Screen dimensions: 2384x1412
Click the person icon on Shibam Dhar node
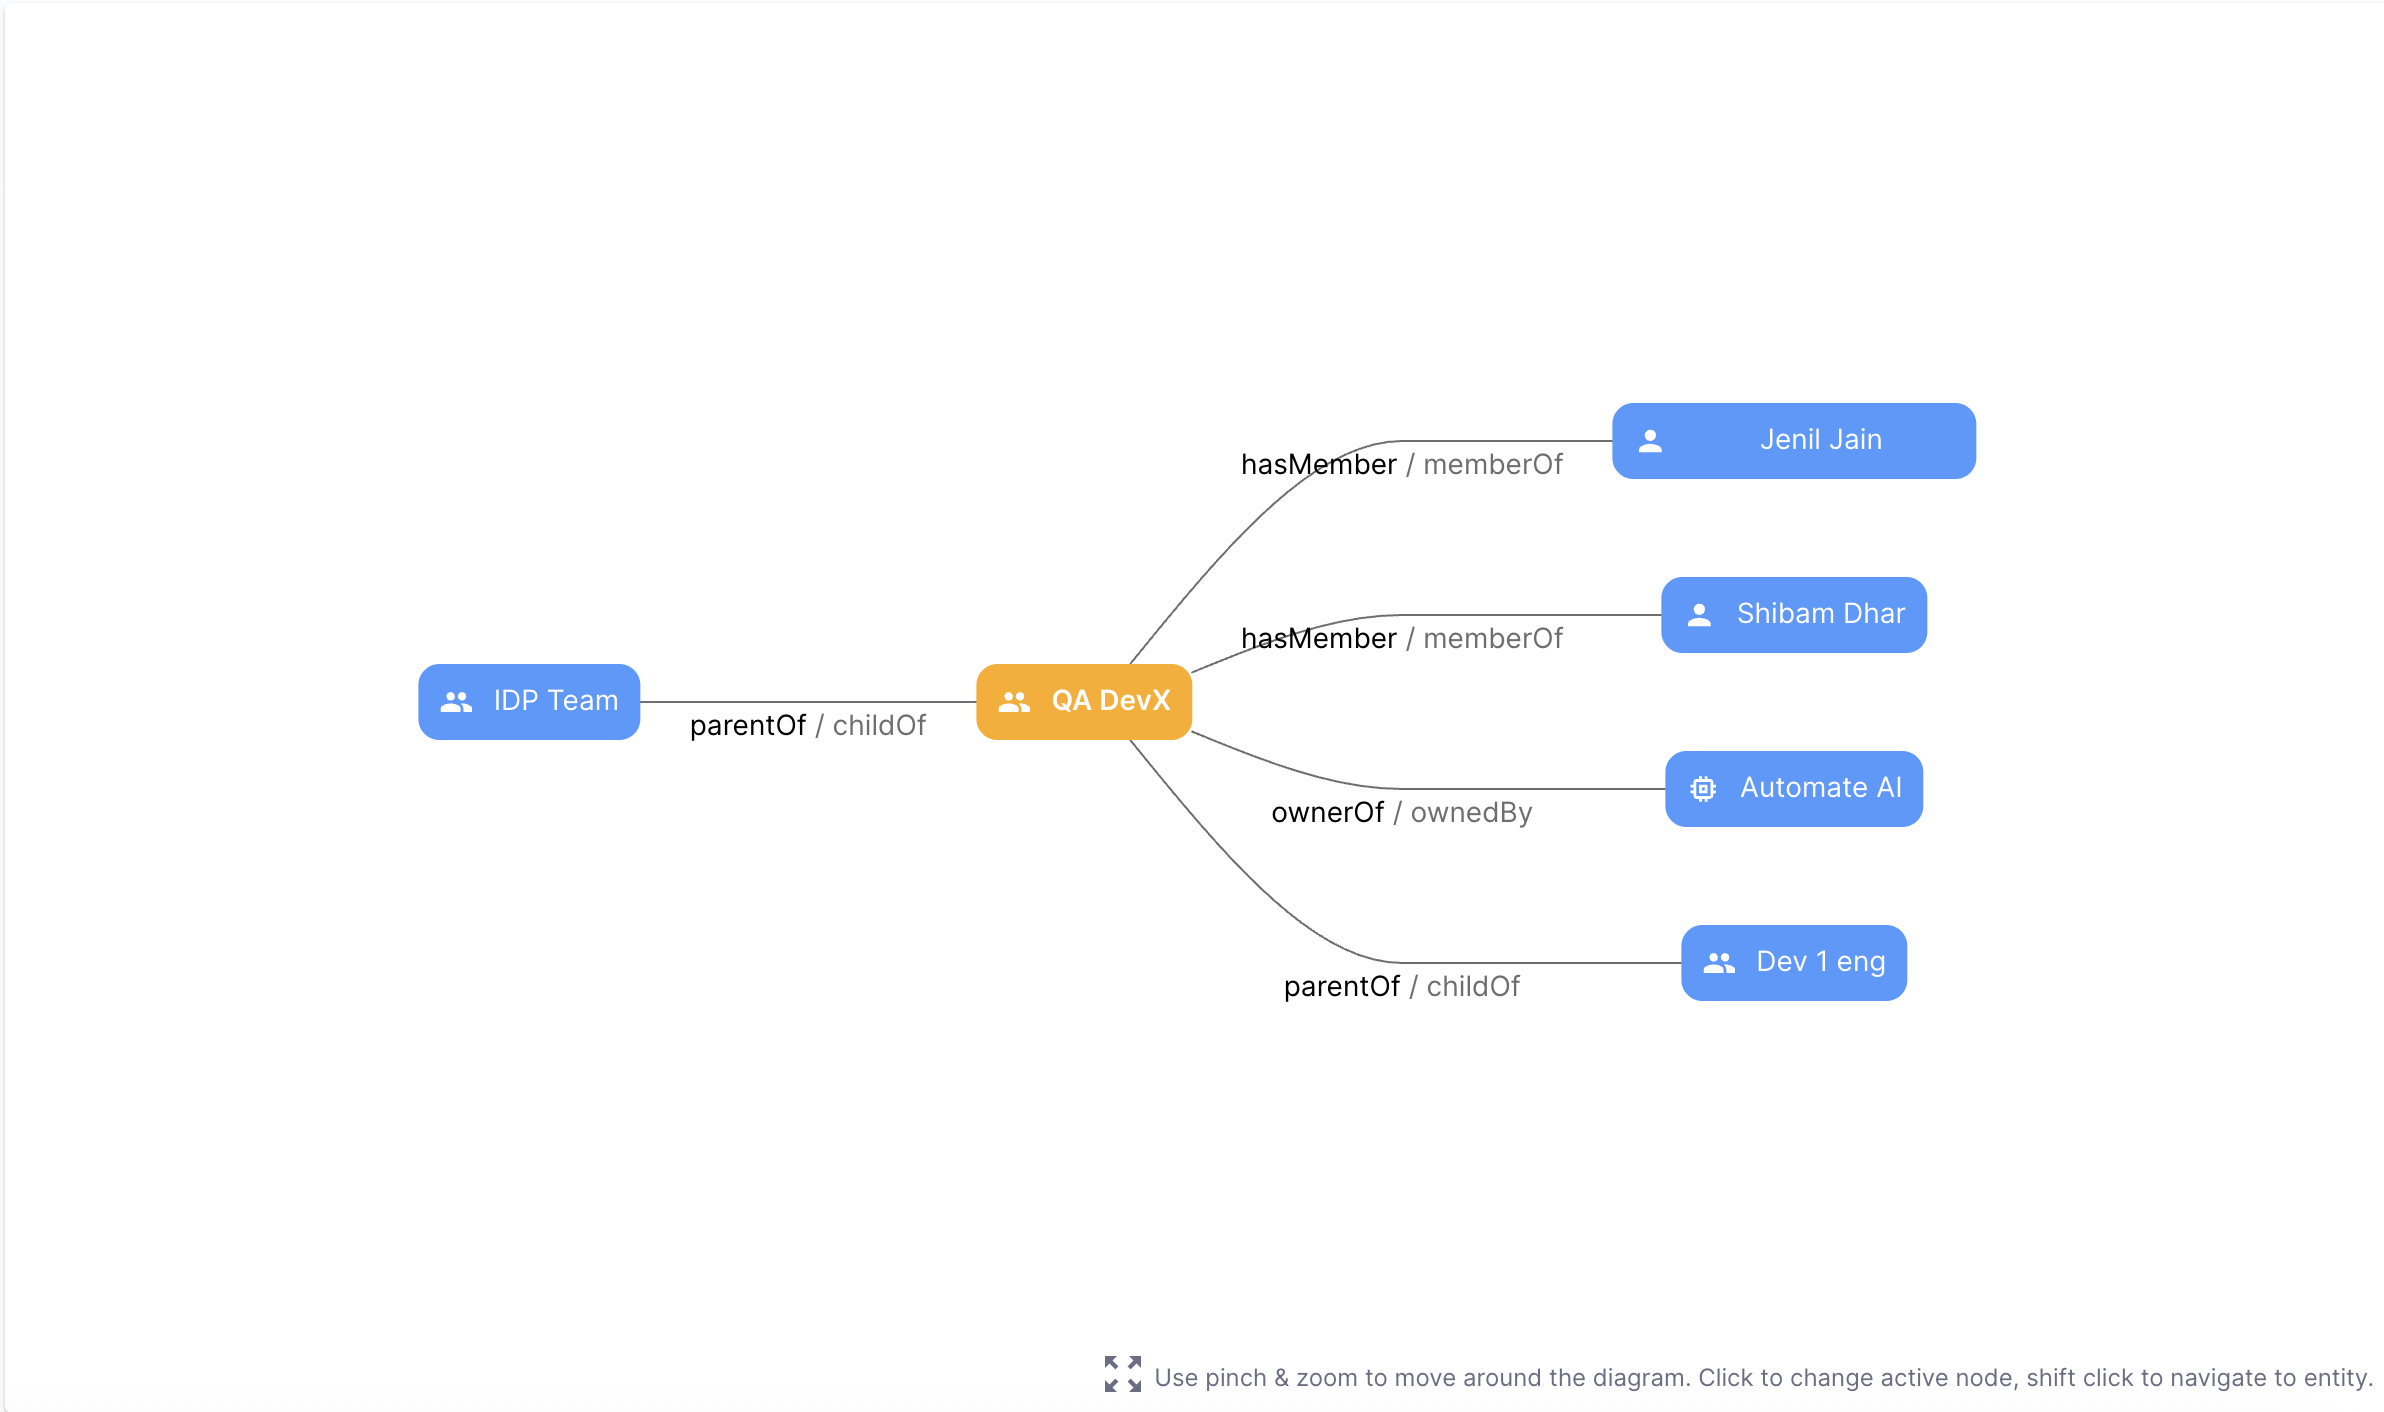coord(1699,615)
